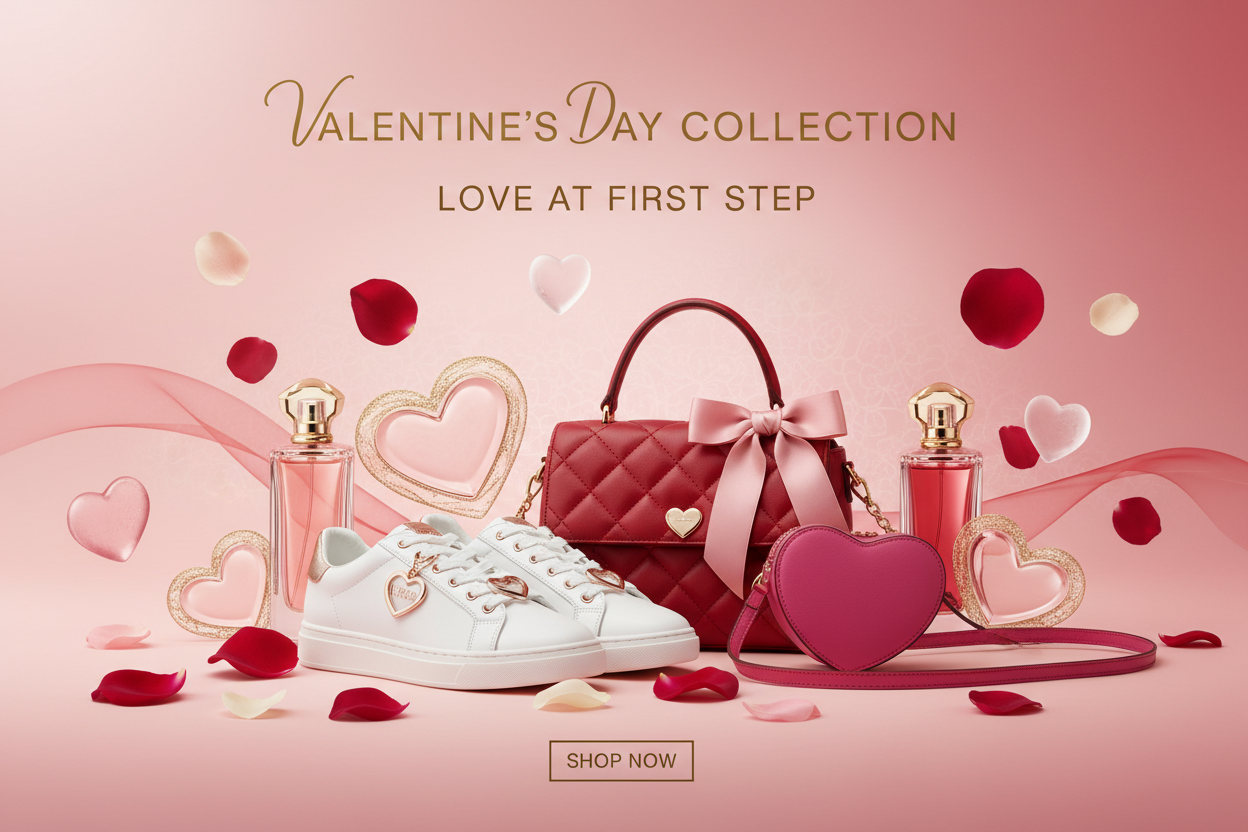
Task: Click the SHOP NOW button
Action: tap(621, 760)
